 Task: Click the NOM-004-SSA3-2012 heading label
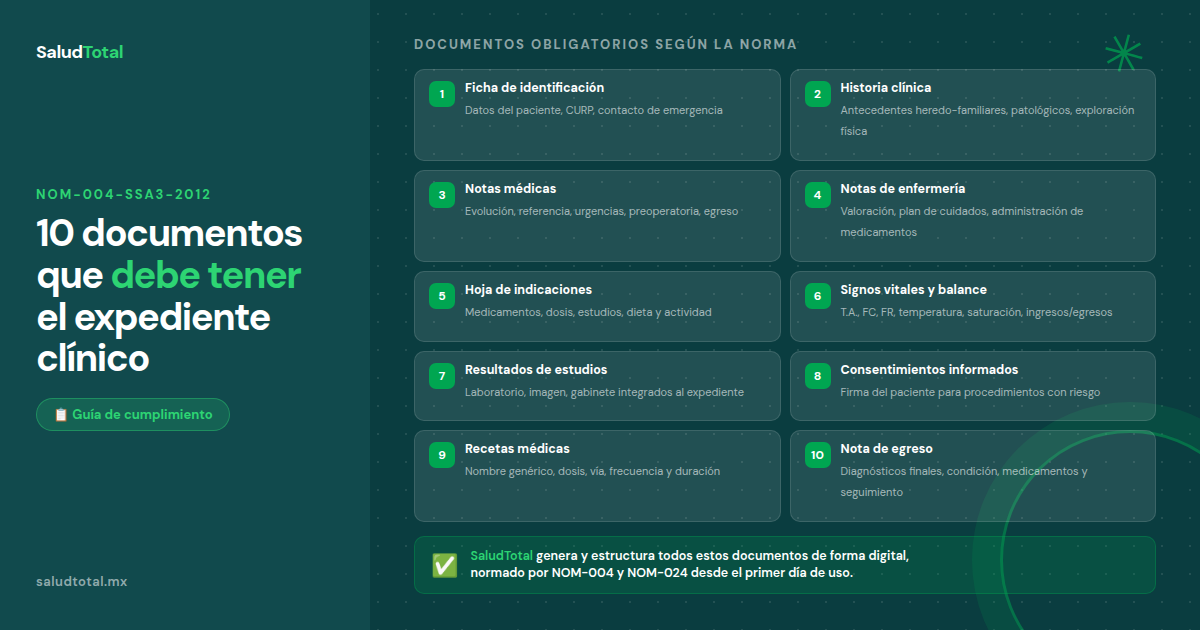coord(122,194)
